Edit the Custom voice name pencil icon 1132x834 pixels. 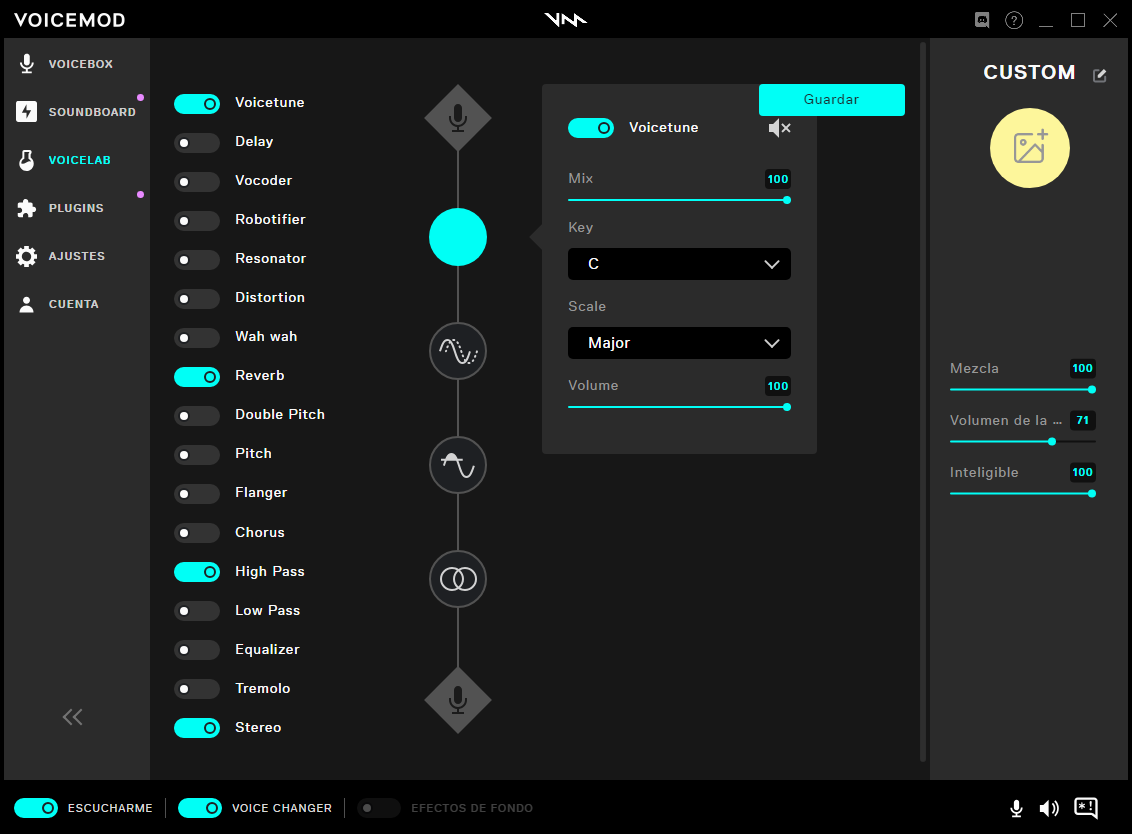coord(1100,75)
